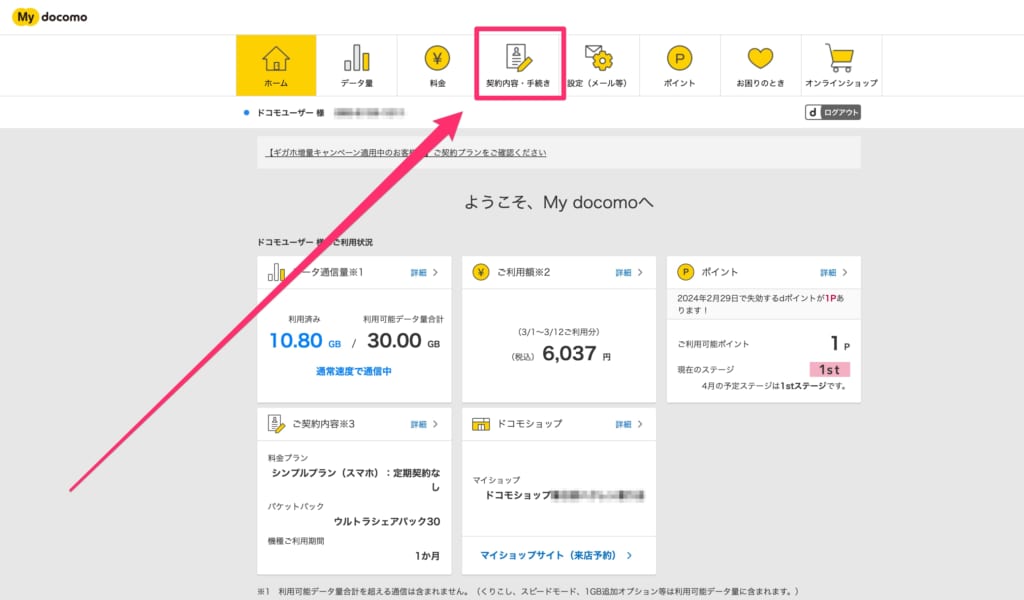Click the 2024年2月29日 expiring points notice

761,304
